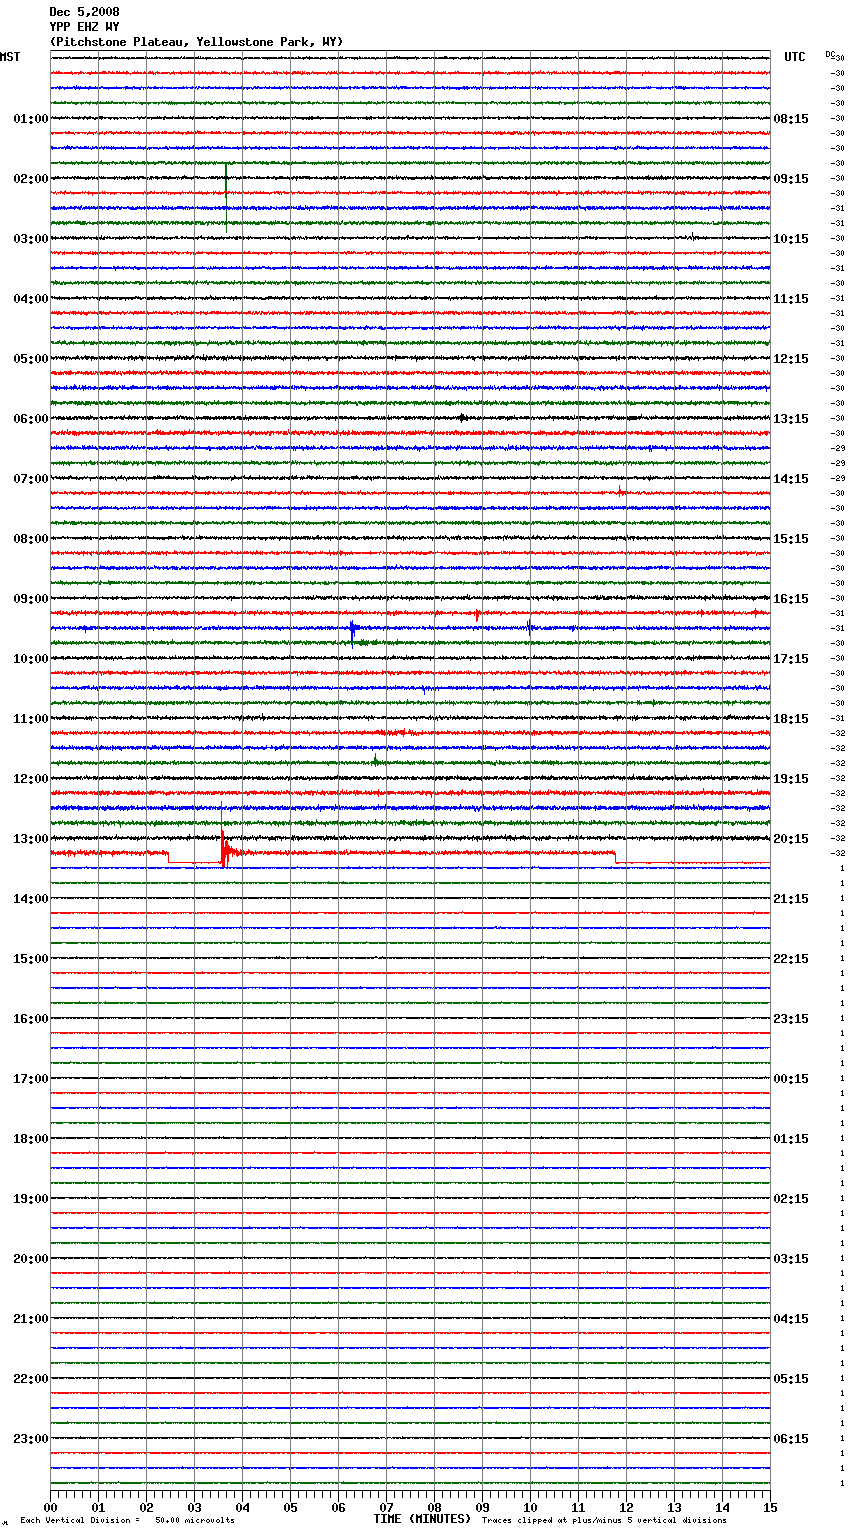Click minute tick 00 on the bottom axis
This screenshot has width=850, height=1534.
point(50,1507)
